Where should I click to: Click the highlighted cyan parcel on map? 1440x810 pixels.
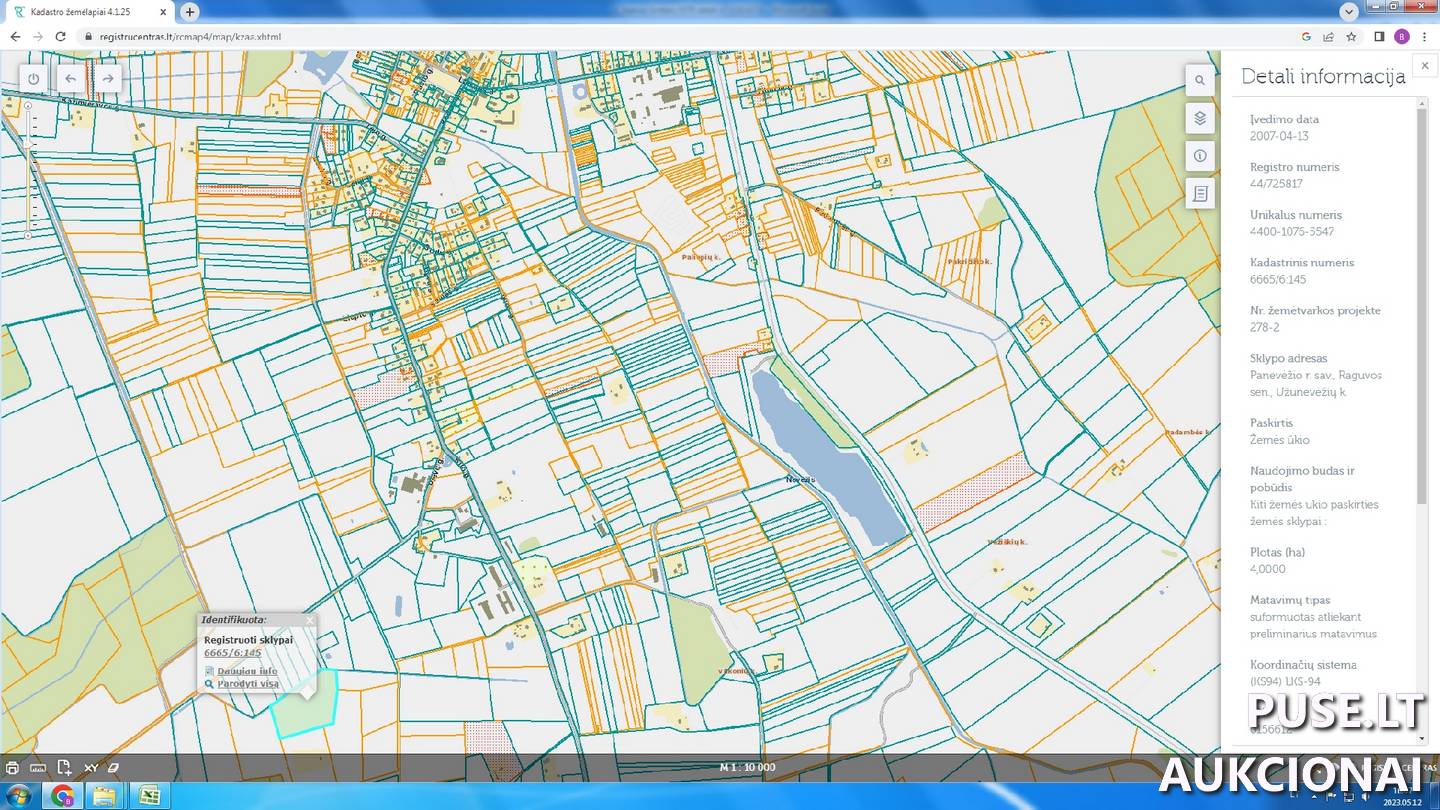pos(305,705)
